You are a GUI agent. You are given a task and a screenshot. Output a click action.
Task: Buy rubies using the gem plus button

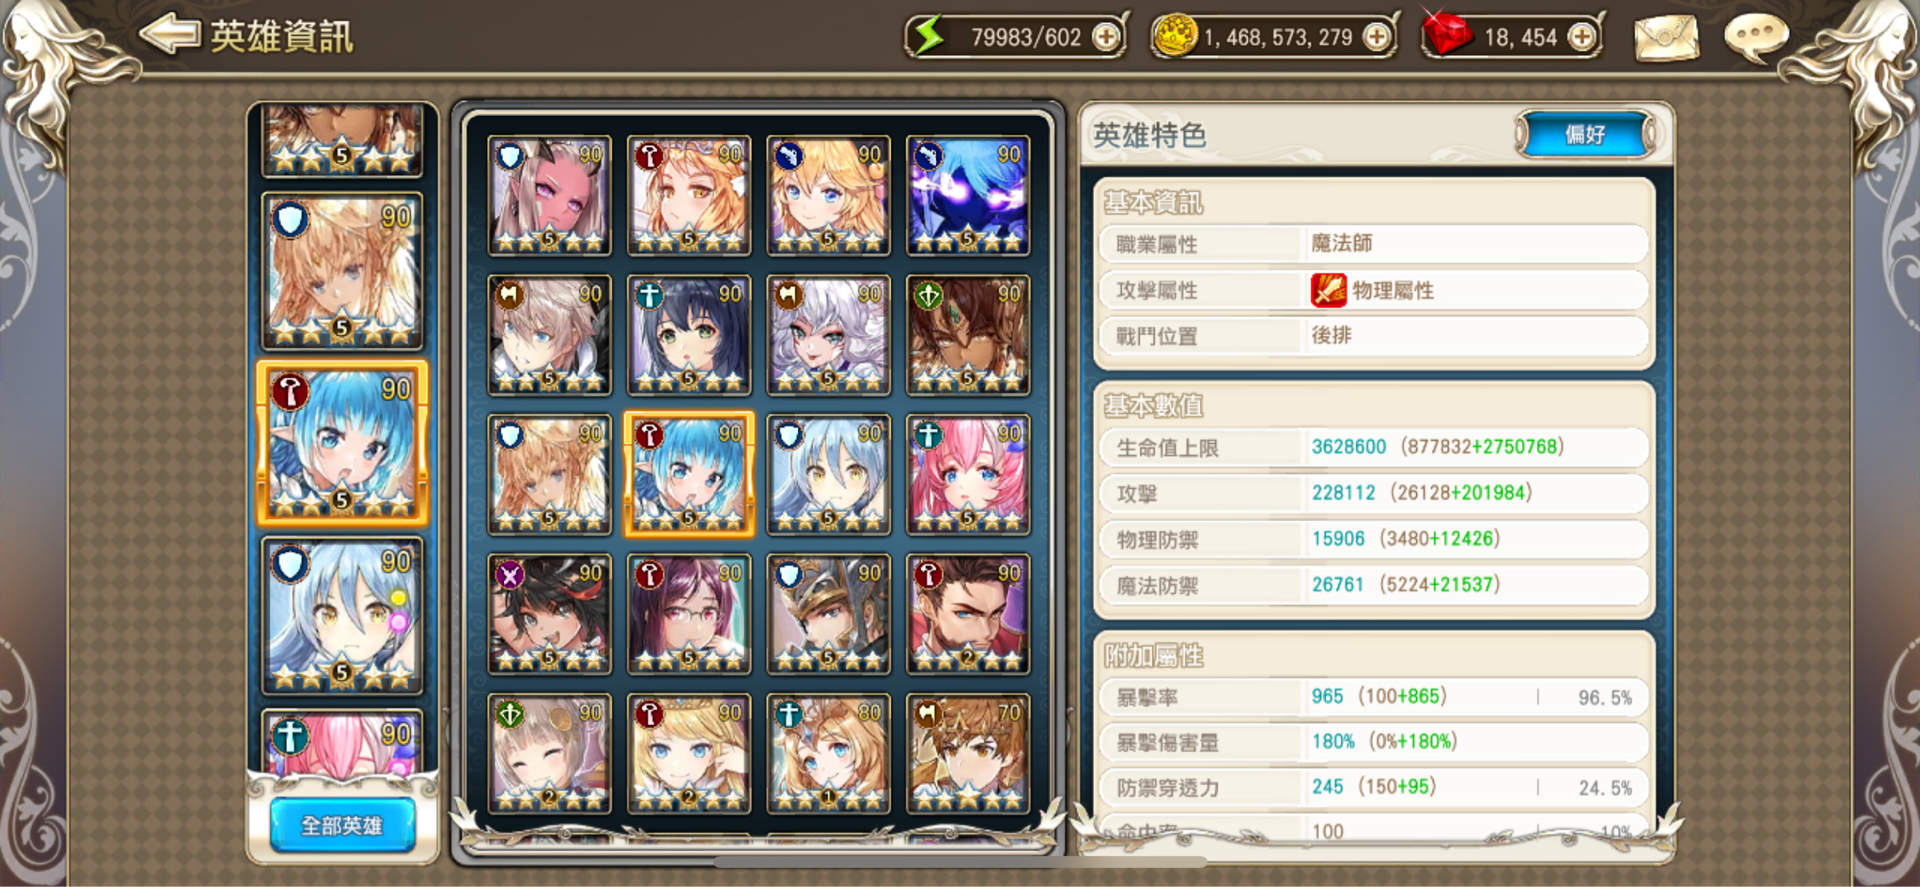click(x=1581, y=37)
